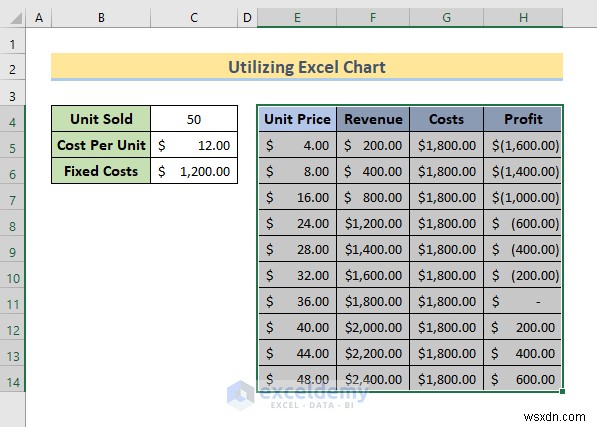Select unit price cell 28.00
Screen dimensions: 597x427
(x=297, y=249)
